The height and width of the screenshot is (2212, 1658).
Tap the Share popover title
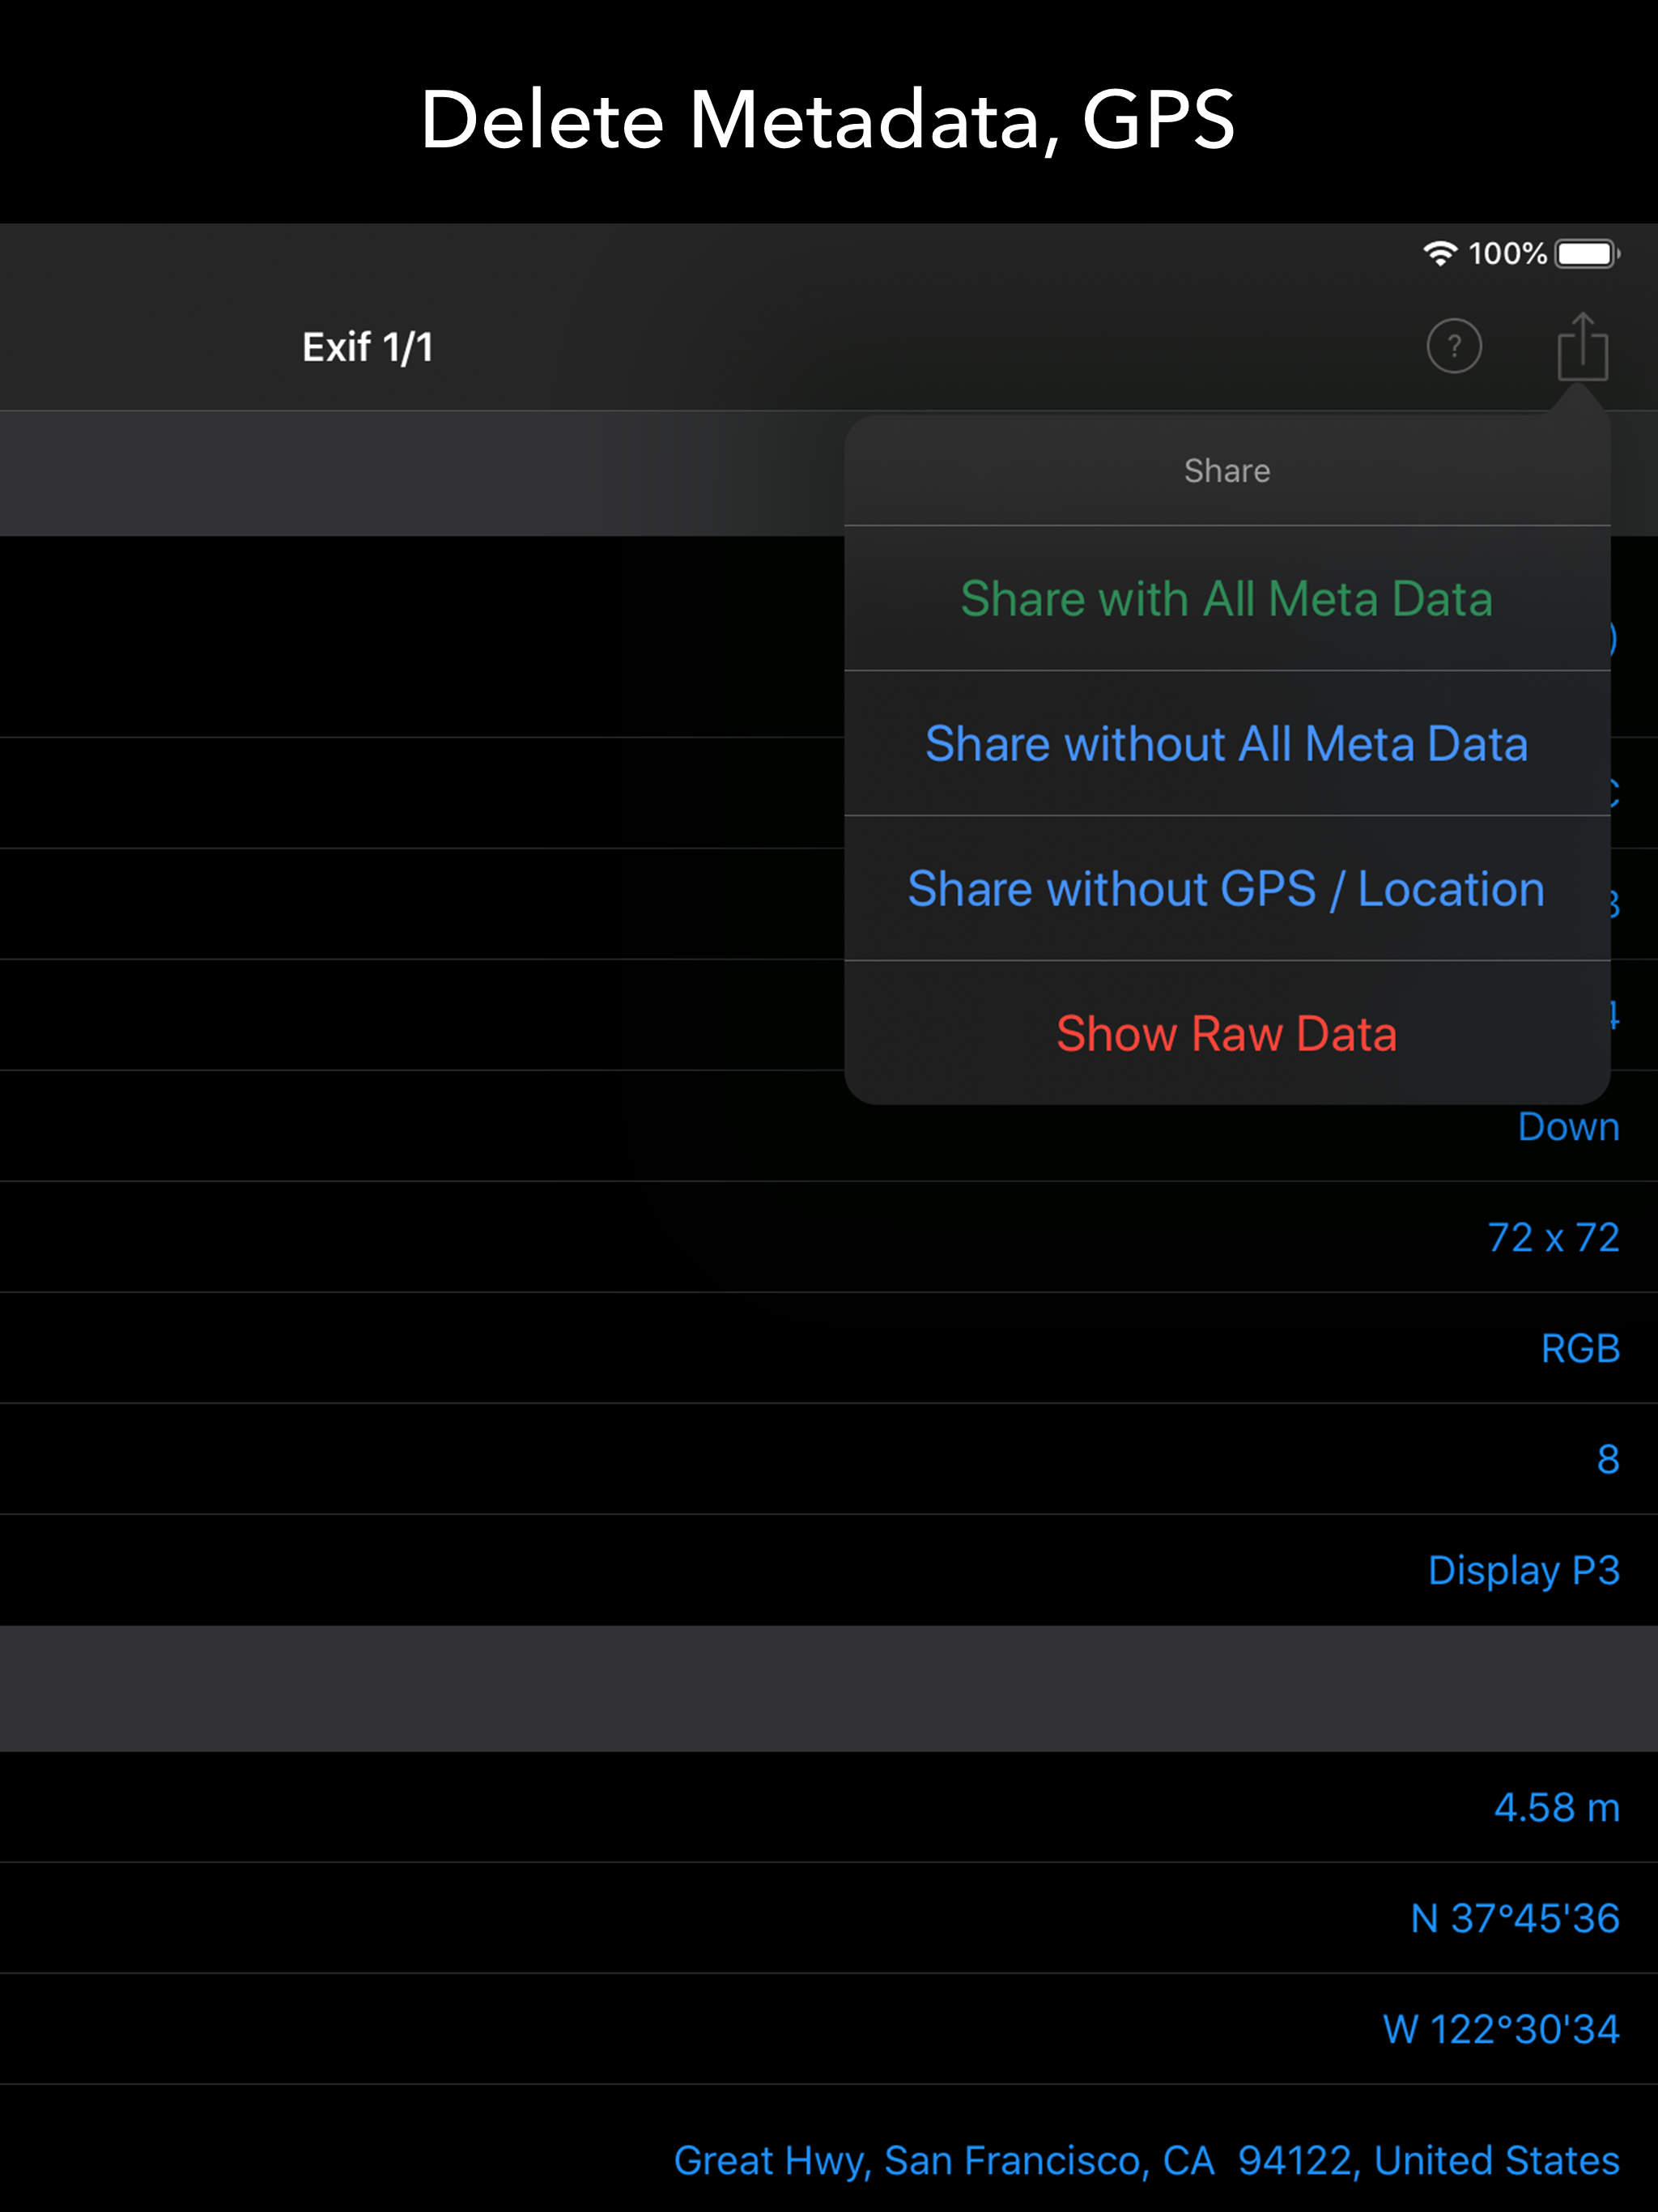(x=1226, y=471)
